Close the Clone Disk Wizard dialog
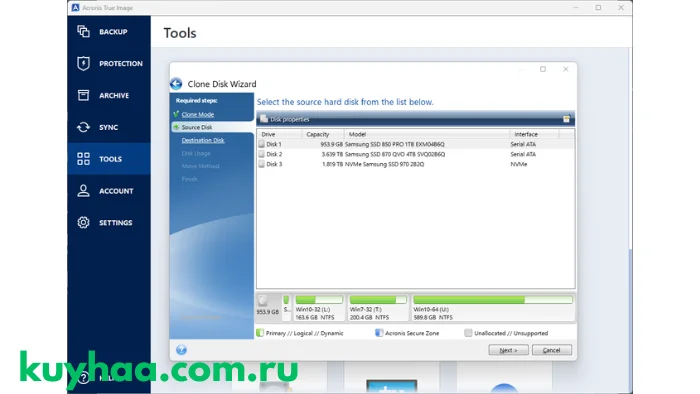The width and height of the screenshot is (700, 394). click(566, 69)
